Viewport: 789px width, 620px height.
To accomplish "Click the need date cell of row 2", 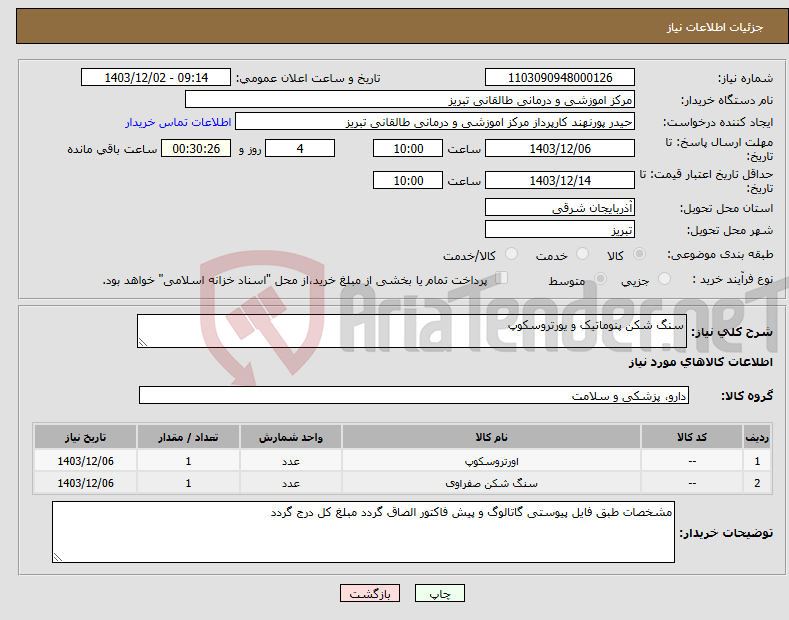I will click(x=86, y=483).
